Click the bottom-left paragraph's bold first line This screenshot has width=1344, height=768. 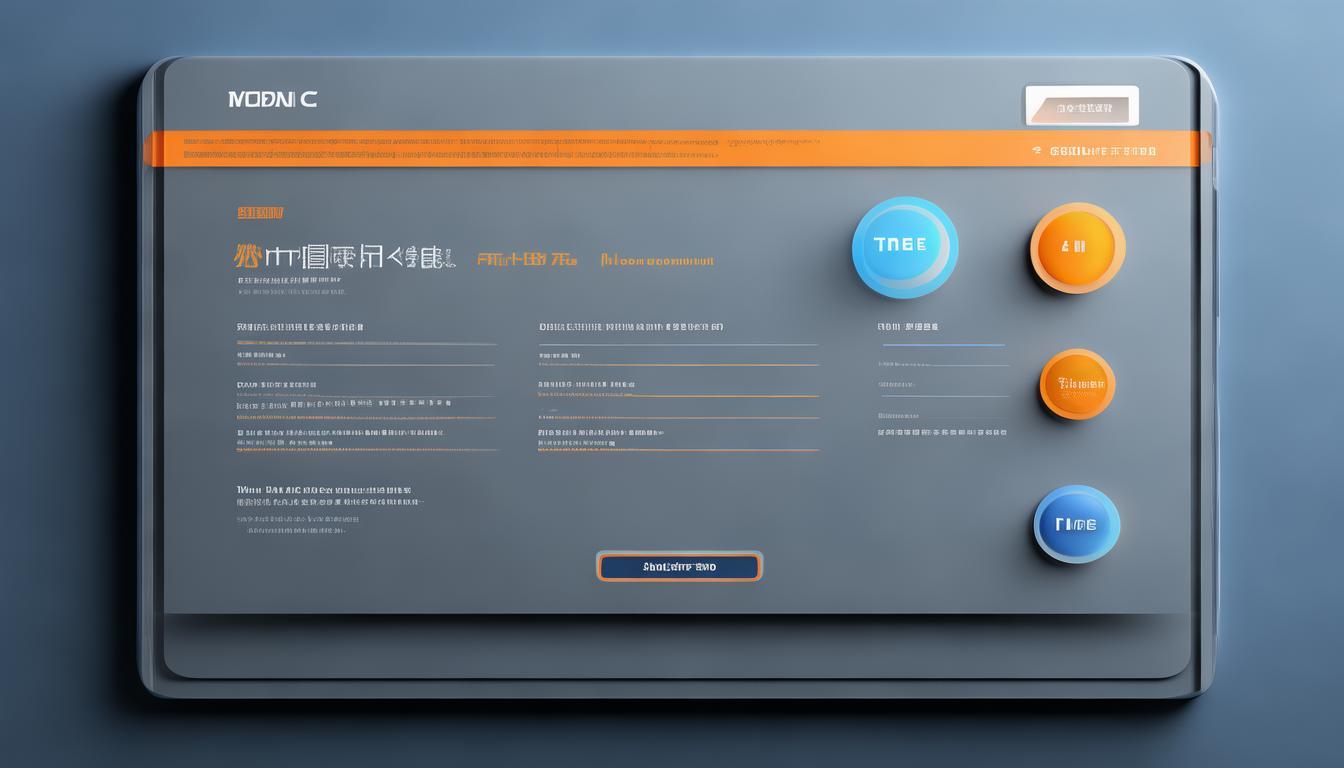(x=324, y=491)
